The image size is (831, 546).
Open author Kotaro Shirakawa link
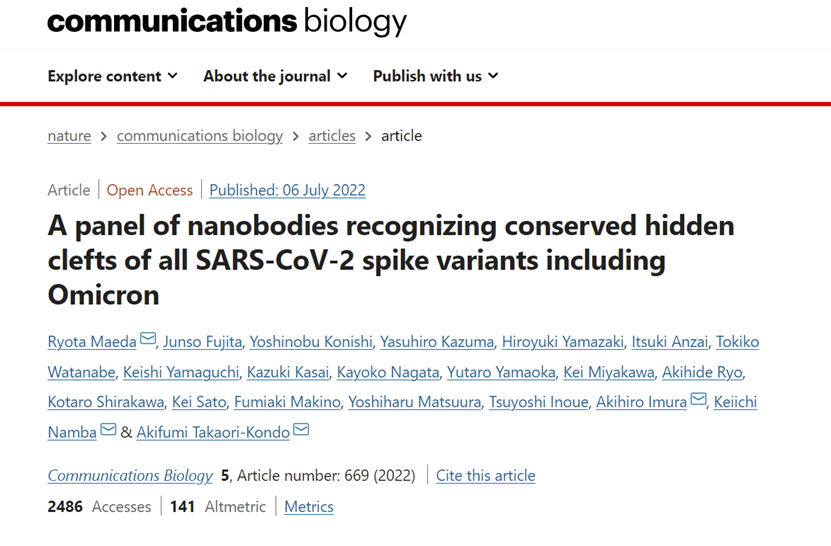pos(106,402)
